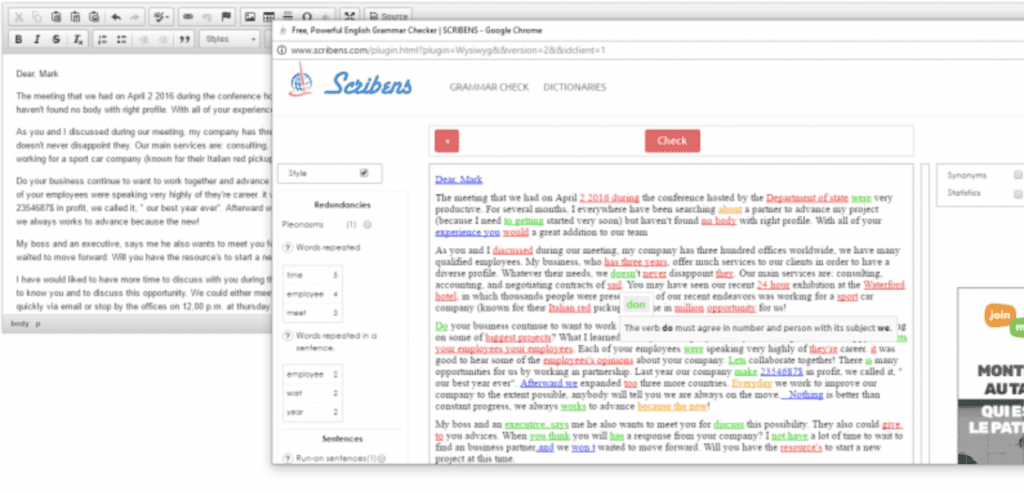
Task: Toggle the Style checkbox
Action: (364, 173)
